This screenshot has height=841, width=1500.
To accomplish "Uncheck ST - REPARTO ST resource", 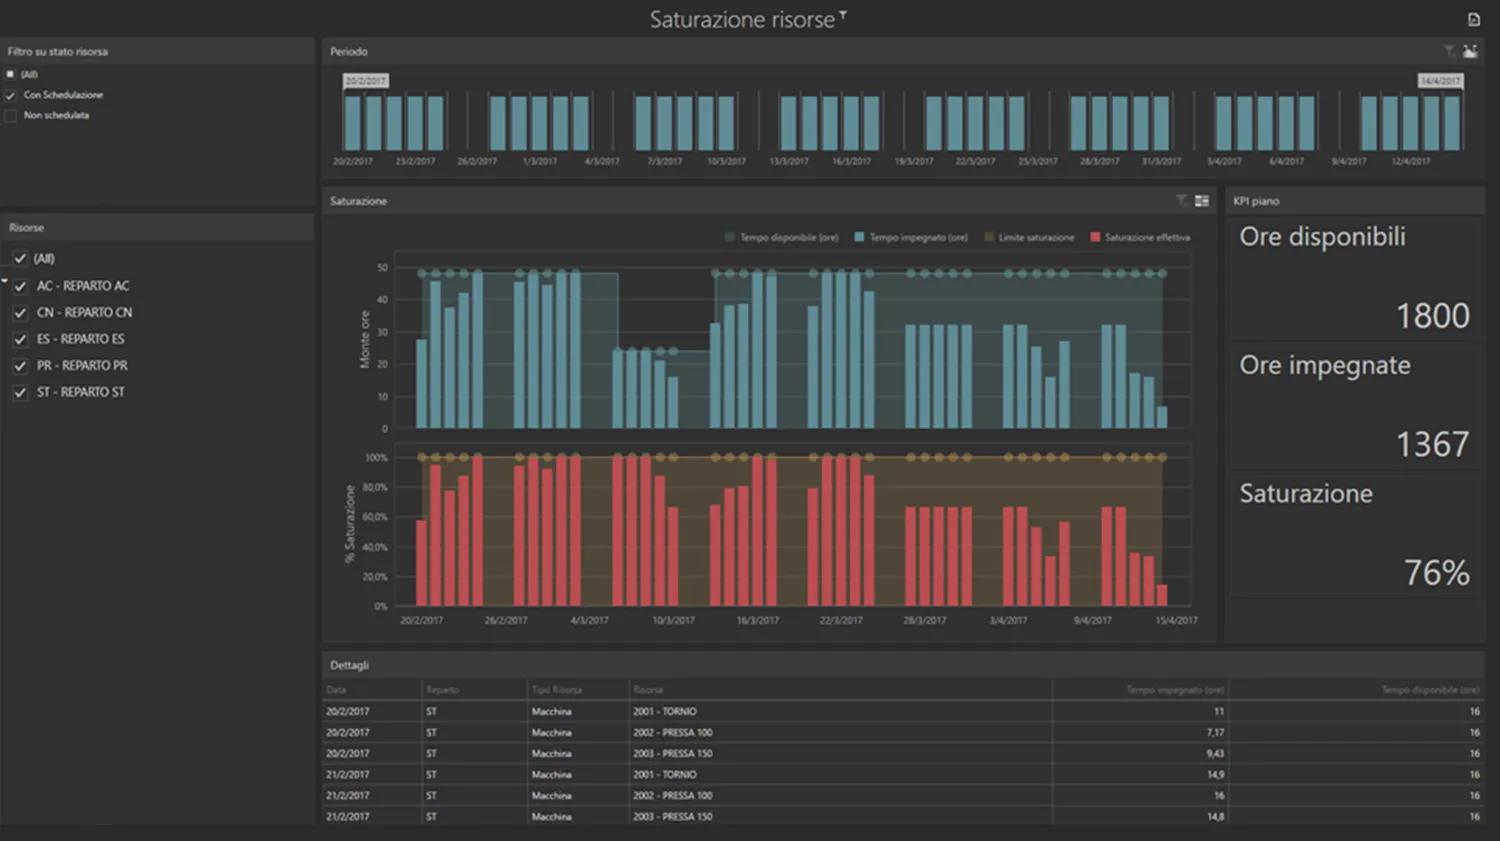I will point(20,392).
